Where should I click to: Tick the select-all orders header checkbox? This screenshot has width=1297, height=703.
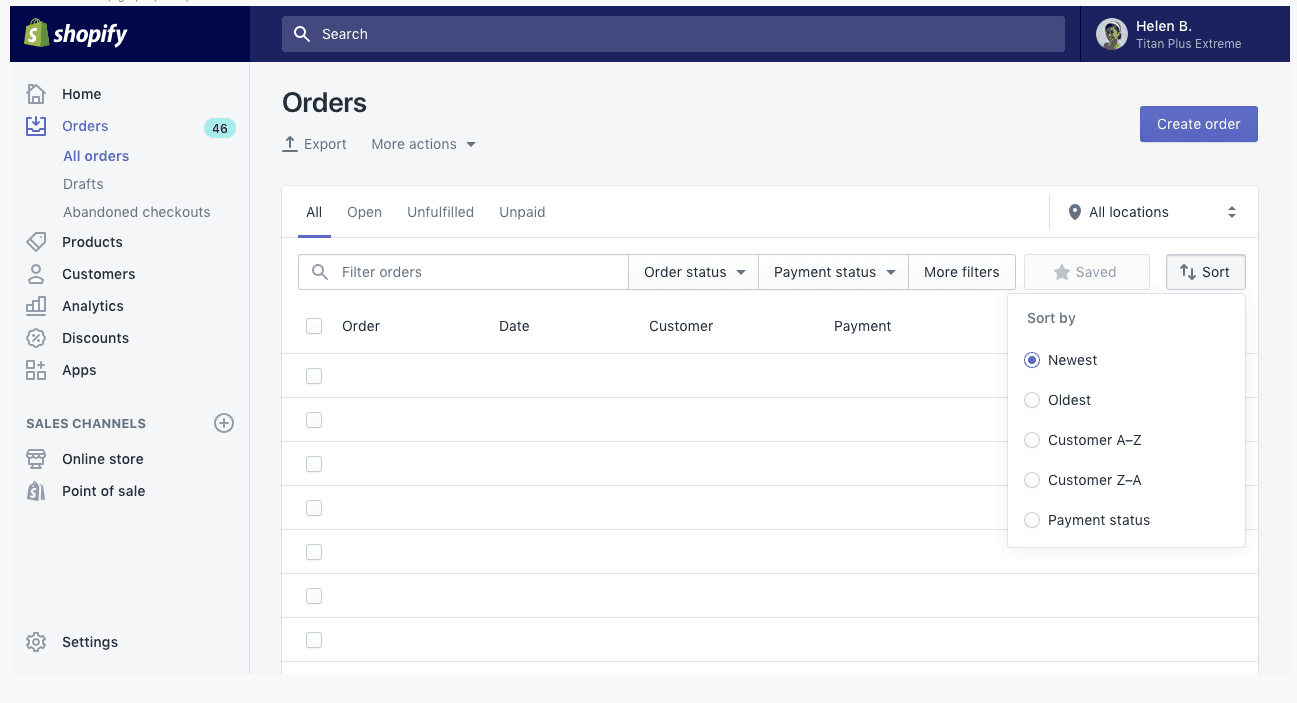(314, 326)
